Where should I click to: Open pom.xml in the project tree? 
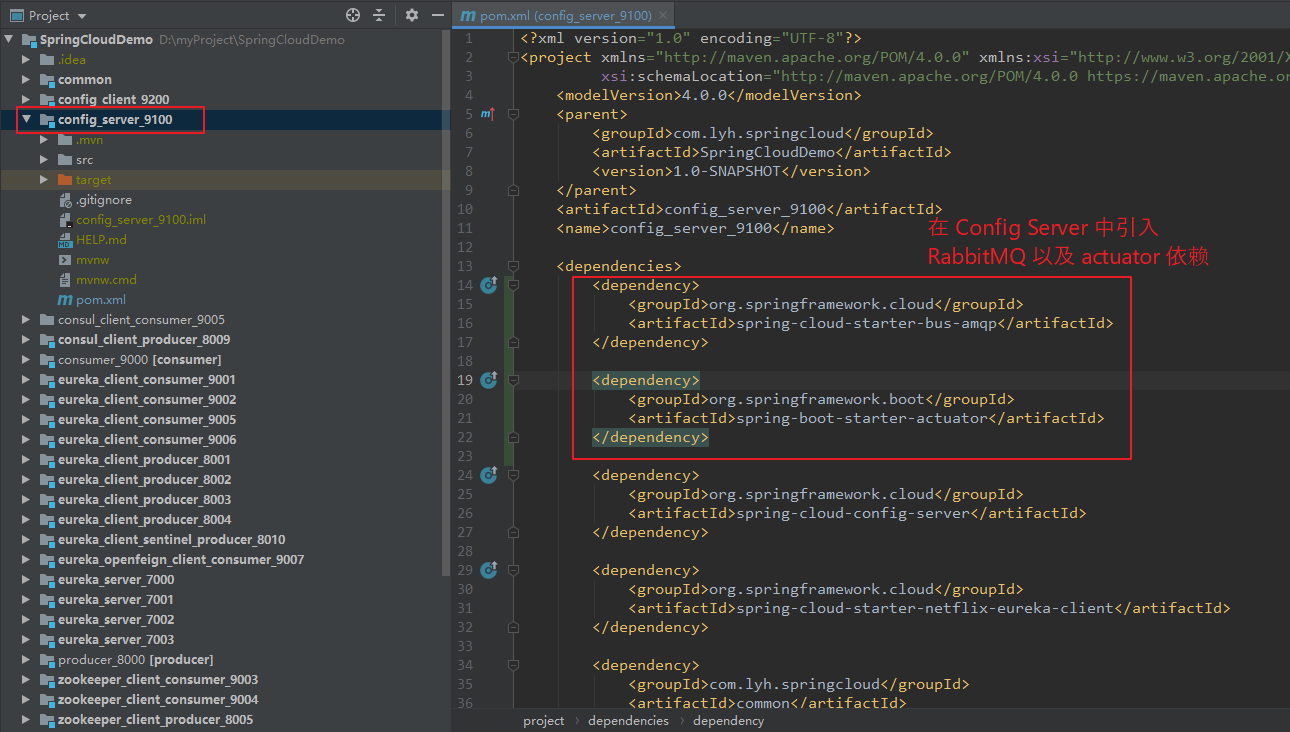tap(101, 300)
